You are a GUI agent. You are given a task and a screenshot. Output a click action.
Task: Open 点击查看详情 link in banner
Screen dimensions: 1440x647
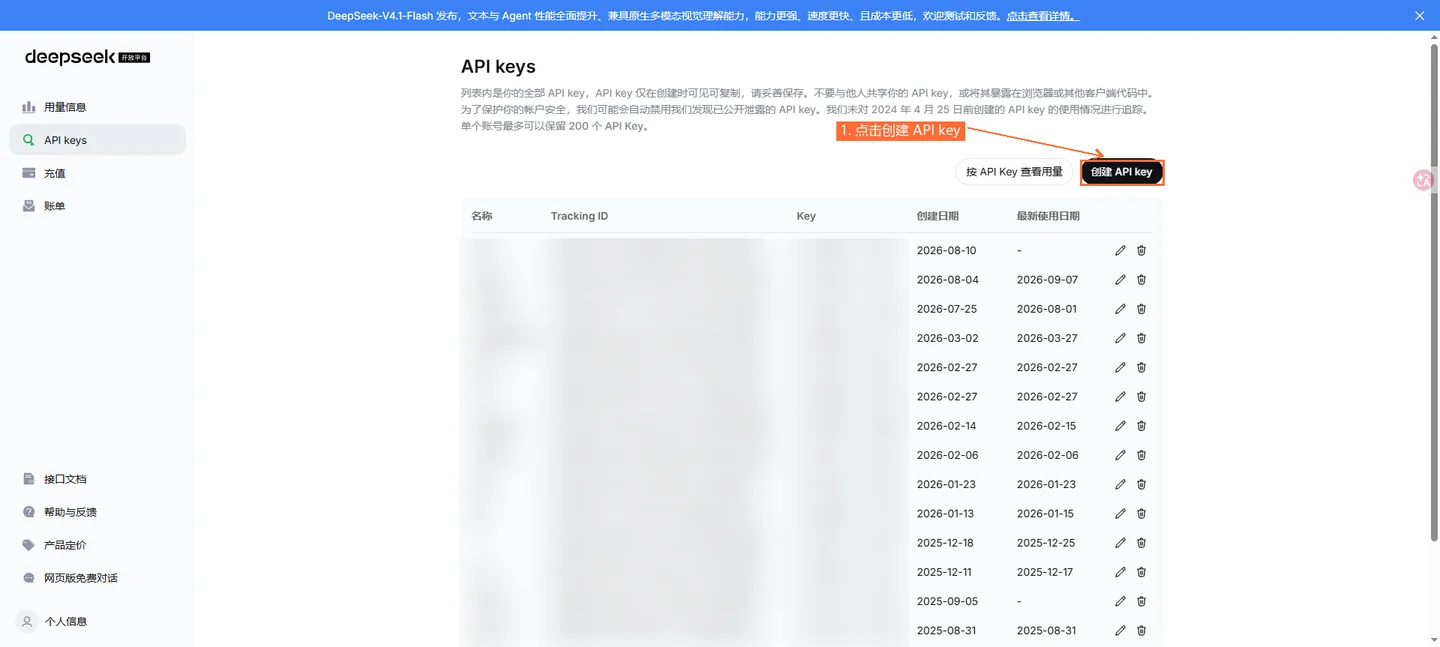1042,16
